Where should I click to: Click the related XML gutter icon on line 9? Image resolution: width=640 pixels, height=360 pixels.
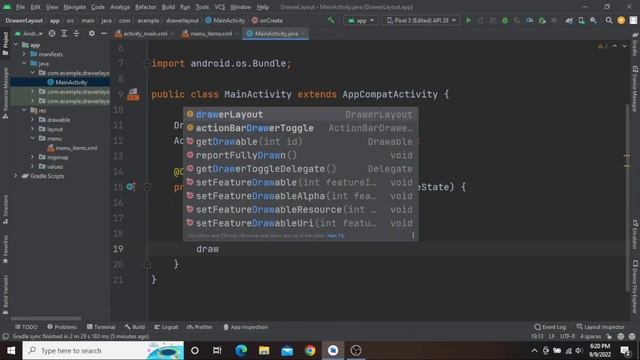click(133, 95)
